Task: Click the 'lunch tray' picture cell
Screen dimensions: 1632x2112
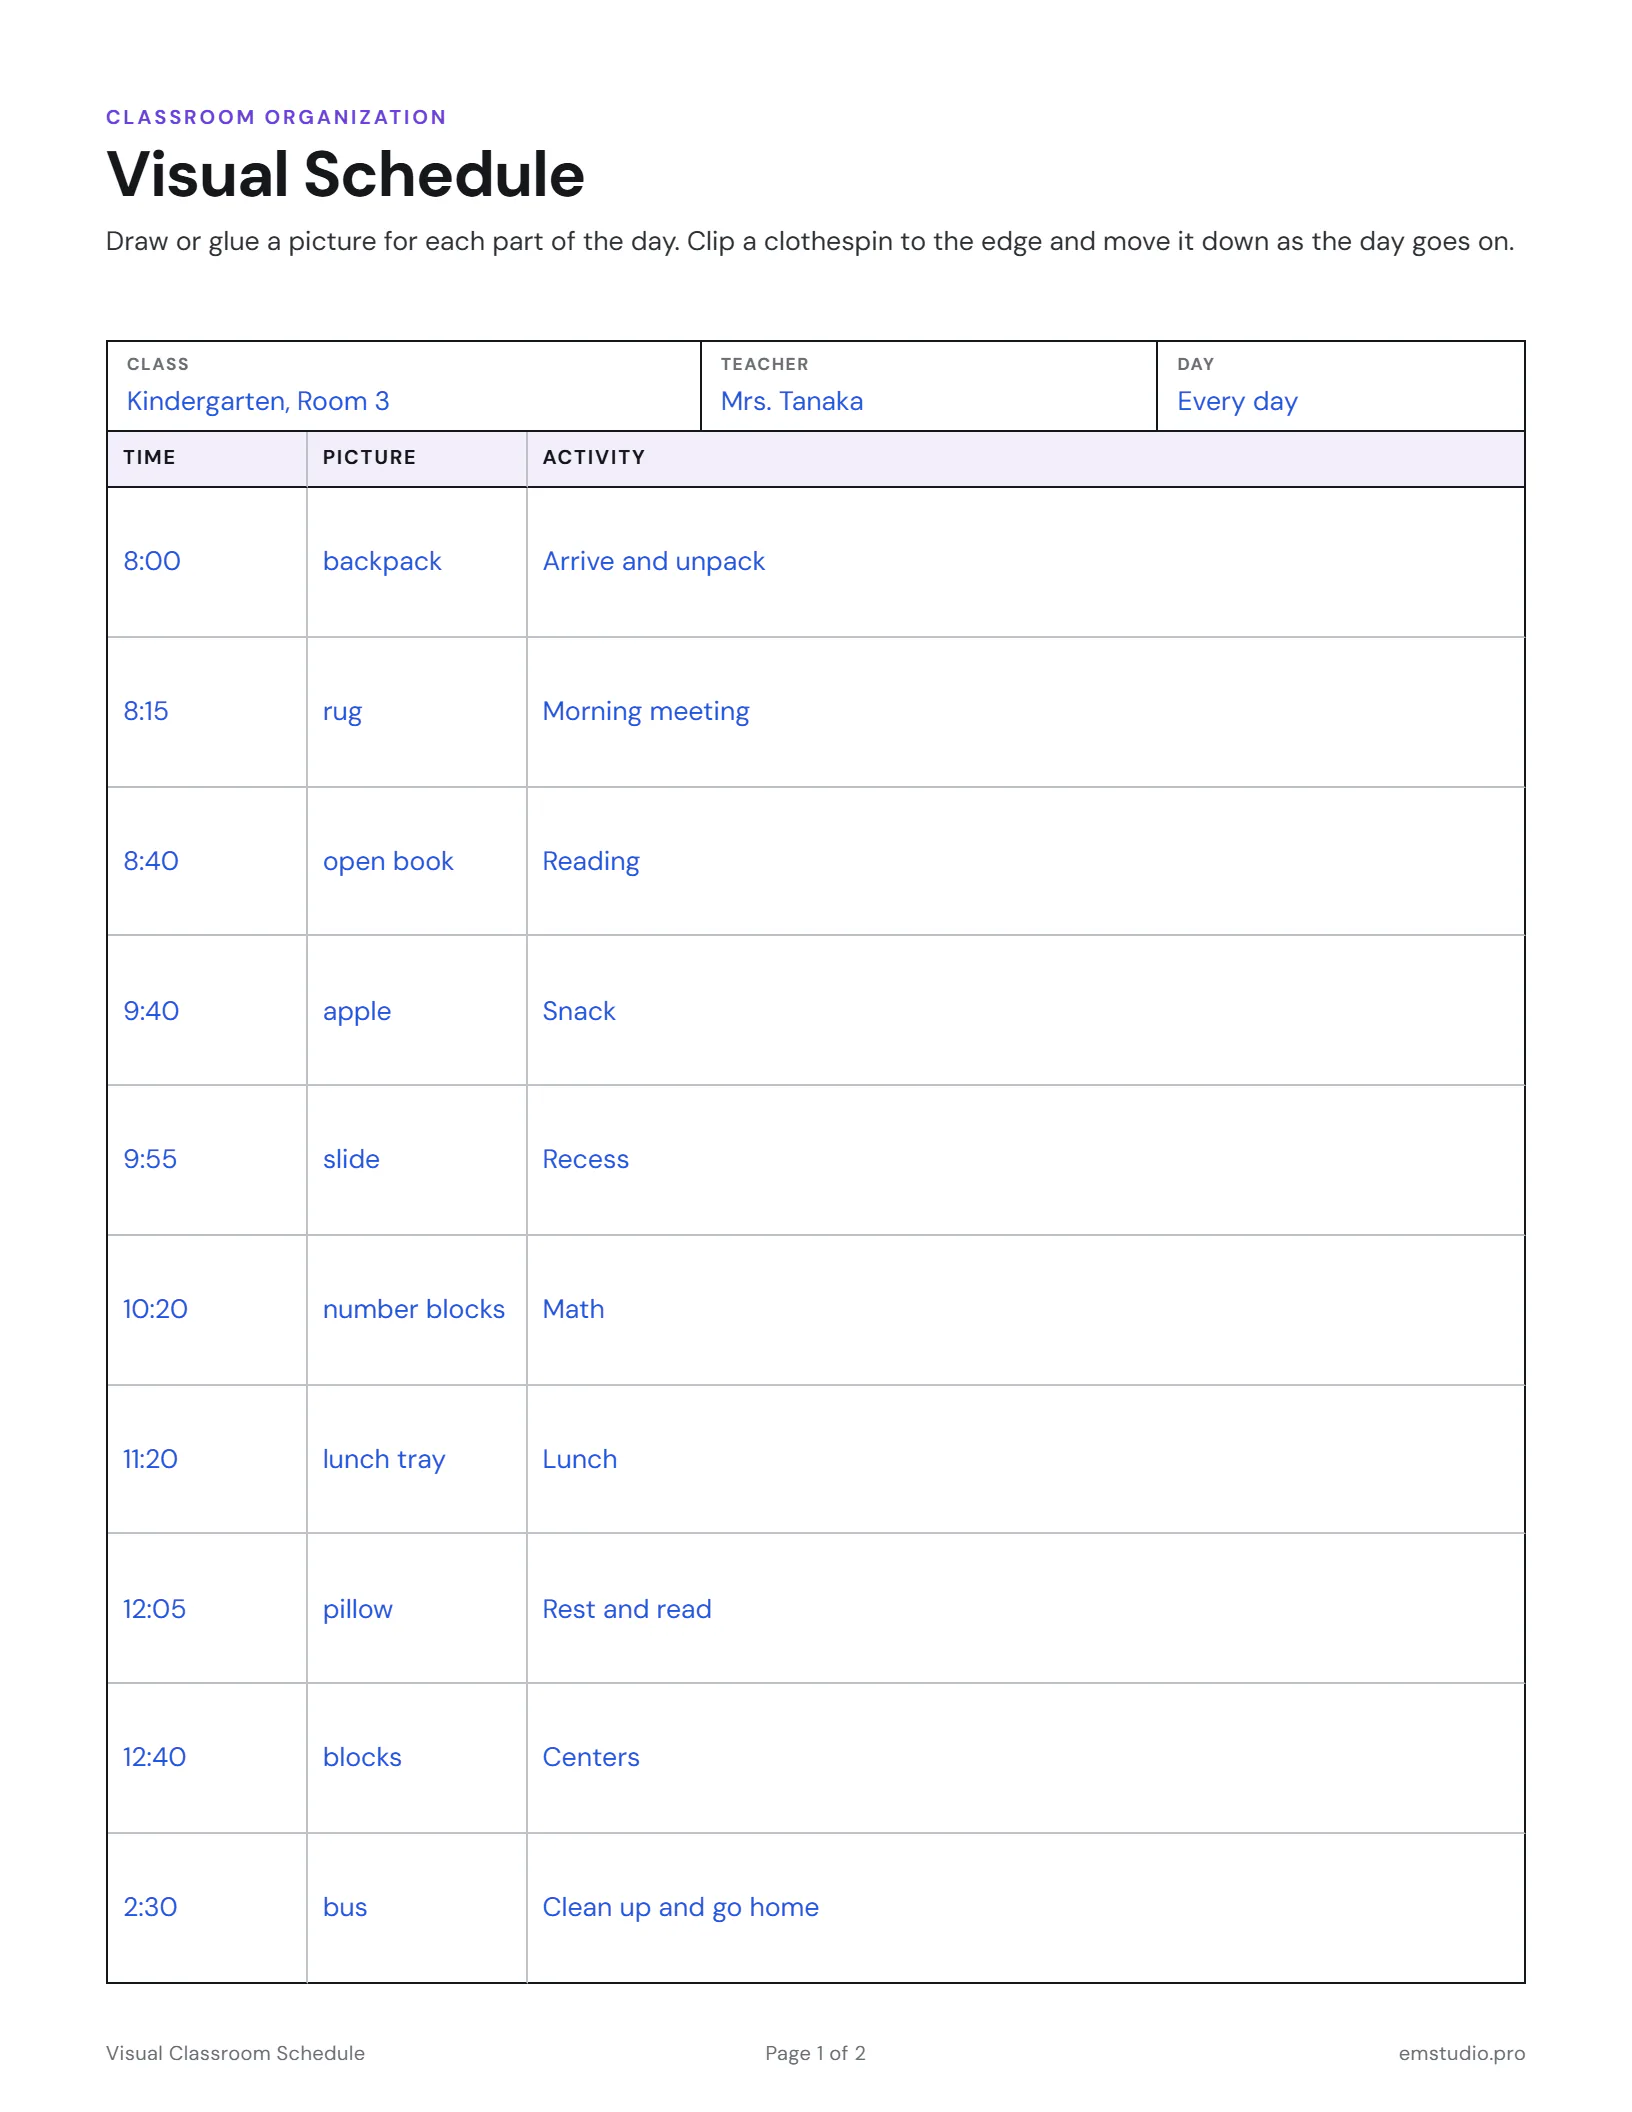Action: click(x=417, y=1459)
